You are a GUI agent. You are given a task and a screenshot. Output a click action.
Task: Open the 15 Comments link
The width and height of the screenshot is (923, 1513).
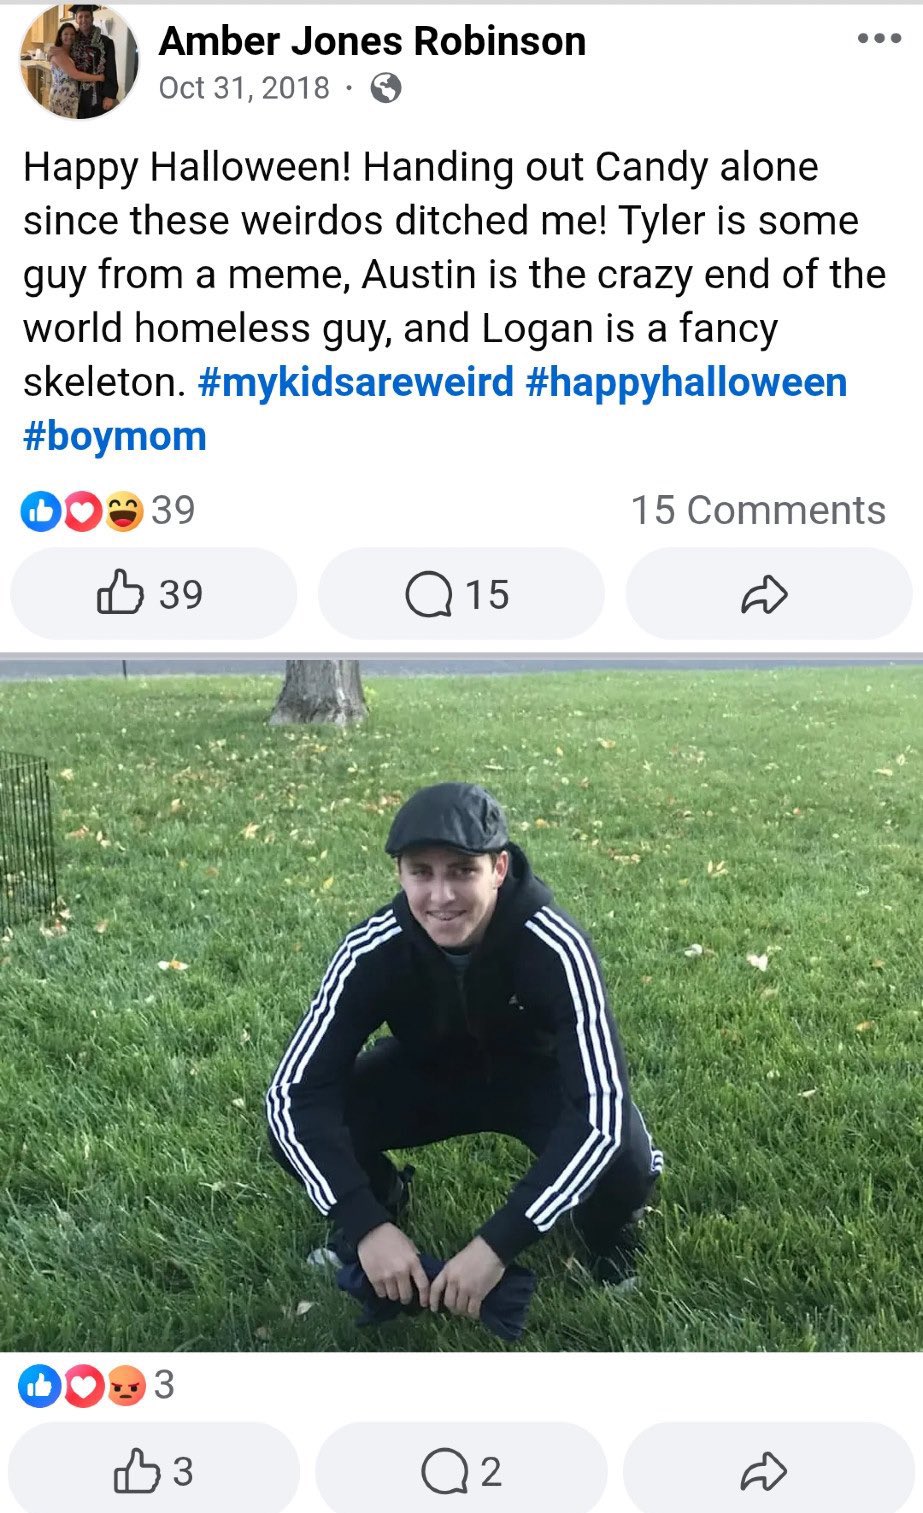tap(758, 510)
